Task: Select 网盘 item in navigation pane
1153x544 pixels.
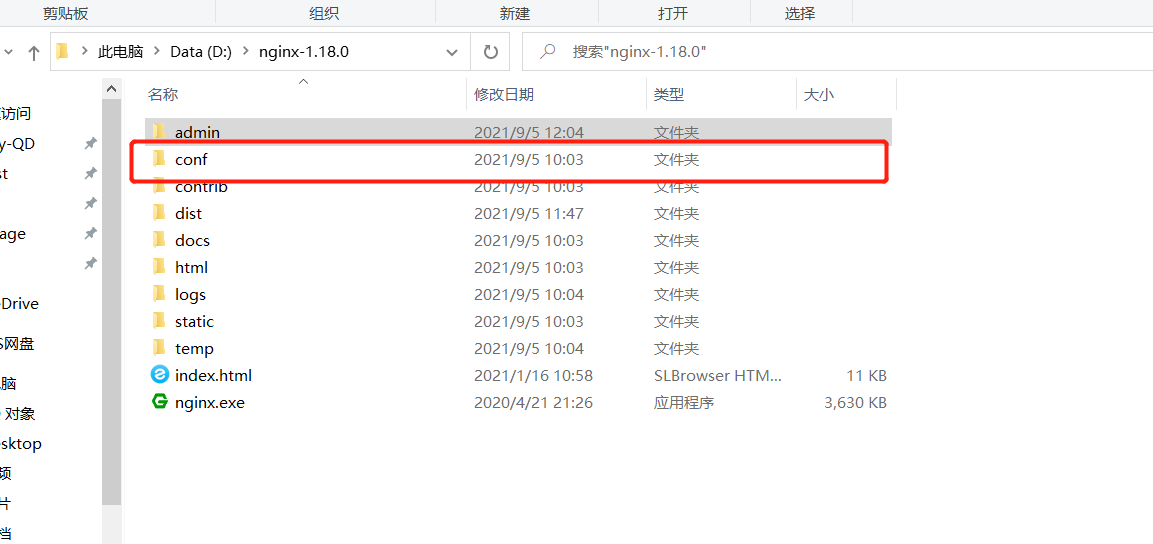Action: (17, 343)
